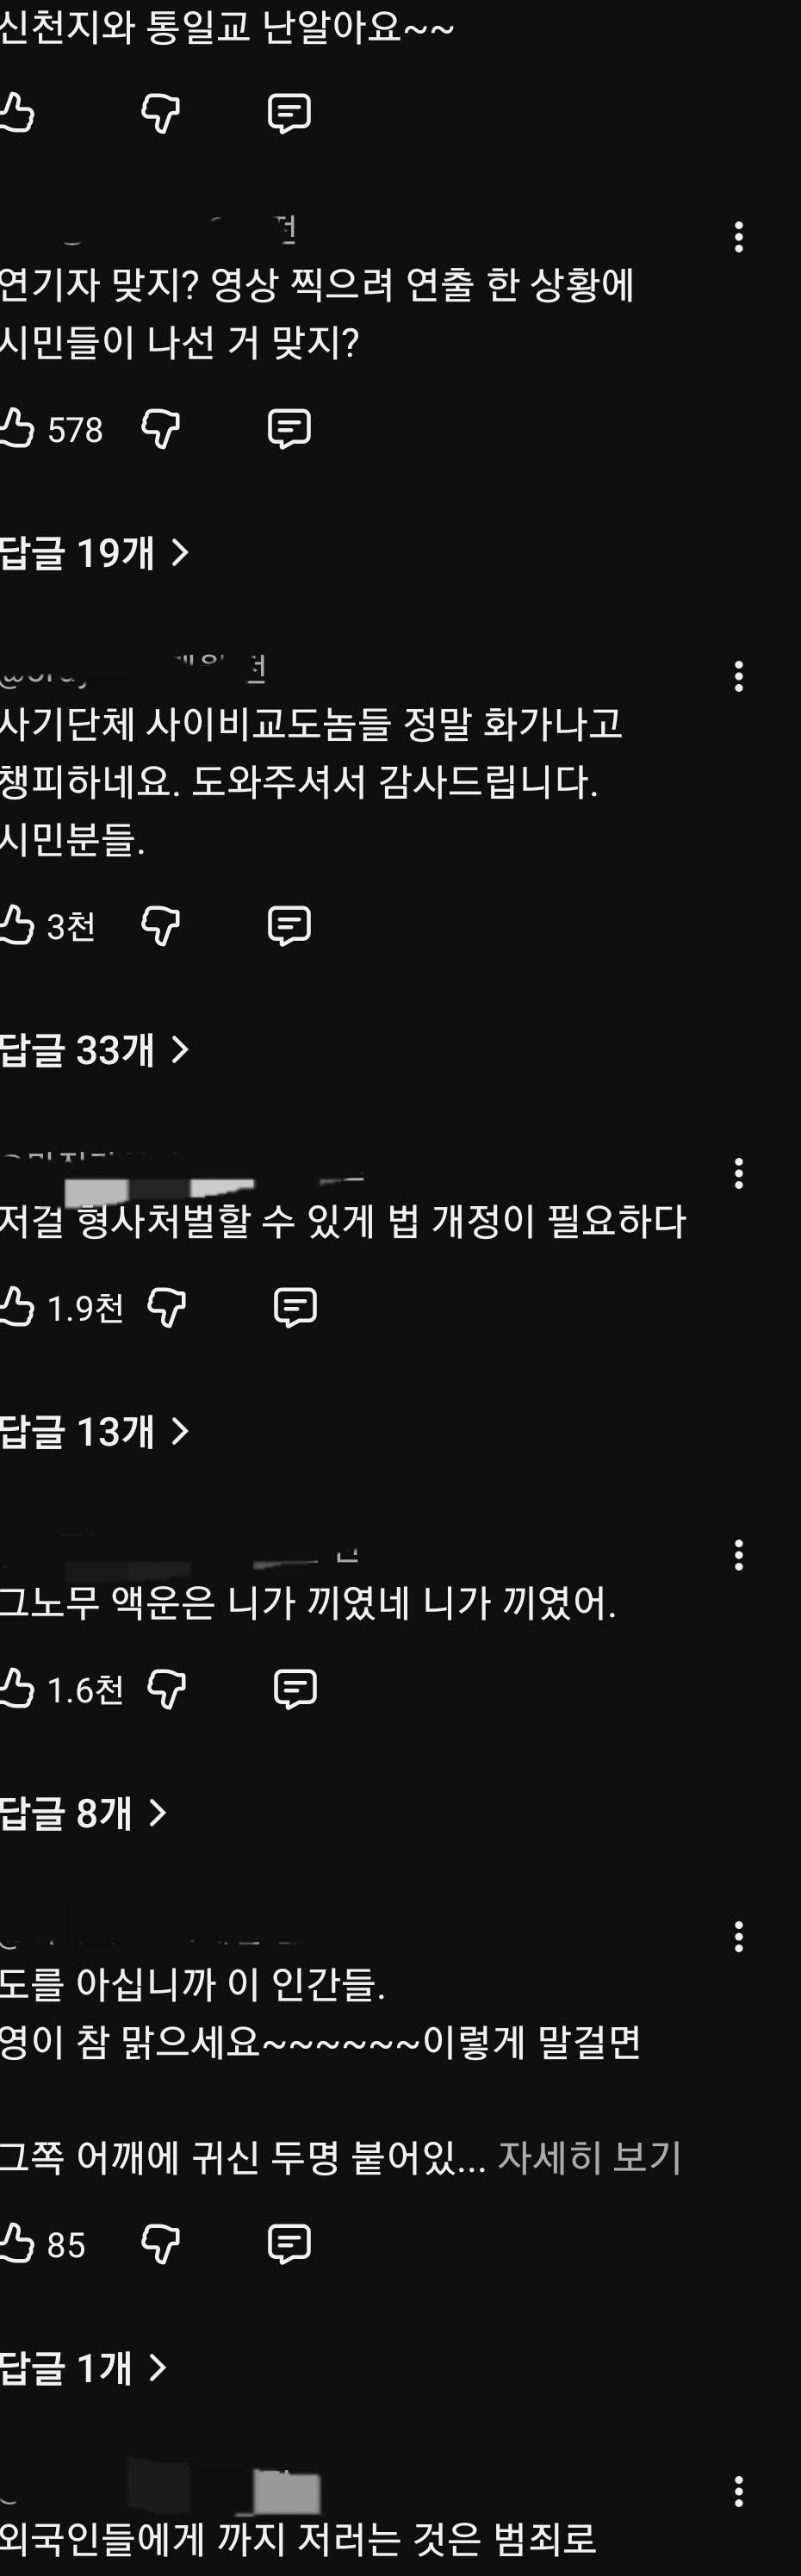Reply to the 3천 likes comment
Image resolution: width=801 pixels, height=2576 pixels.
point(289,925)
